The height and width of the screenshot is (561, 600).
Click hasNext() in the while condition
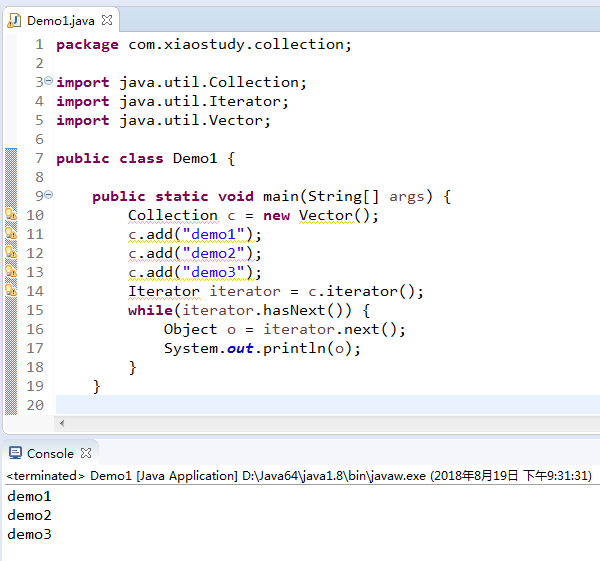pyautogui.click(x=302, y=310)
